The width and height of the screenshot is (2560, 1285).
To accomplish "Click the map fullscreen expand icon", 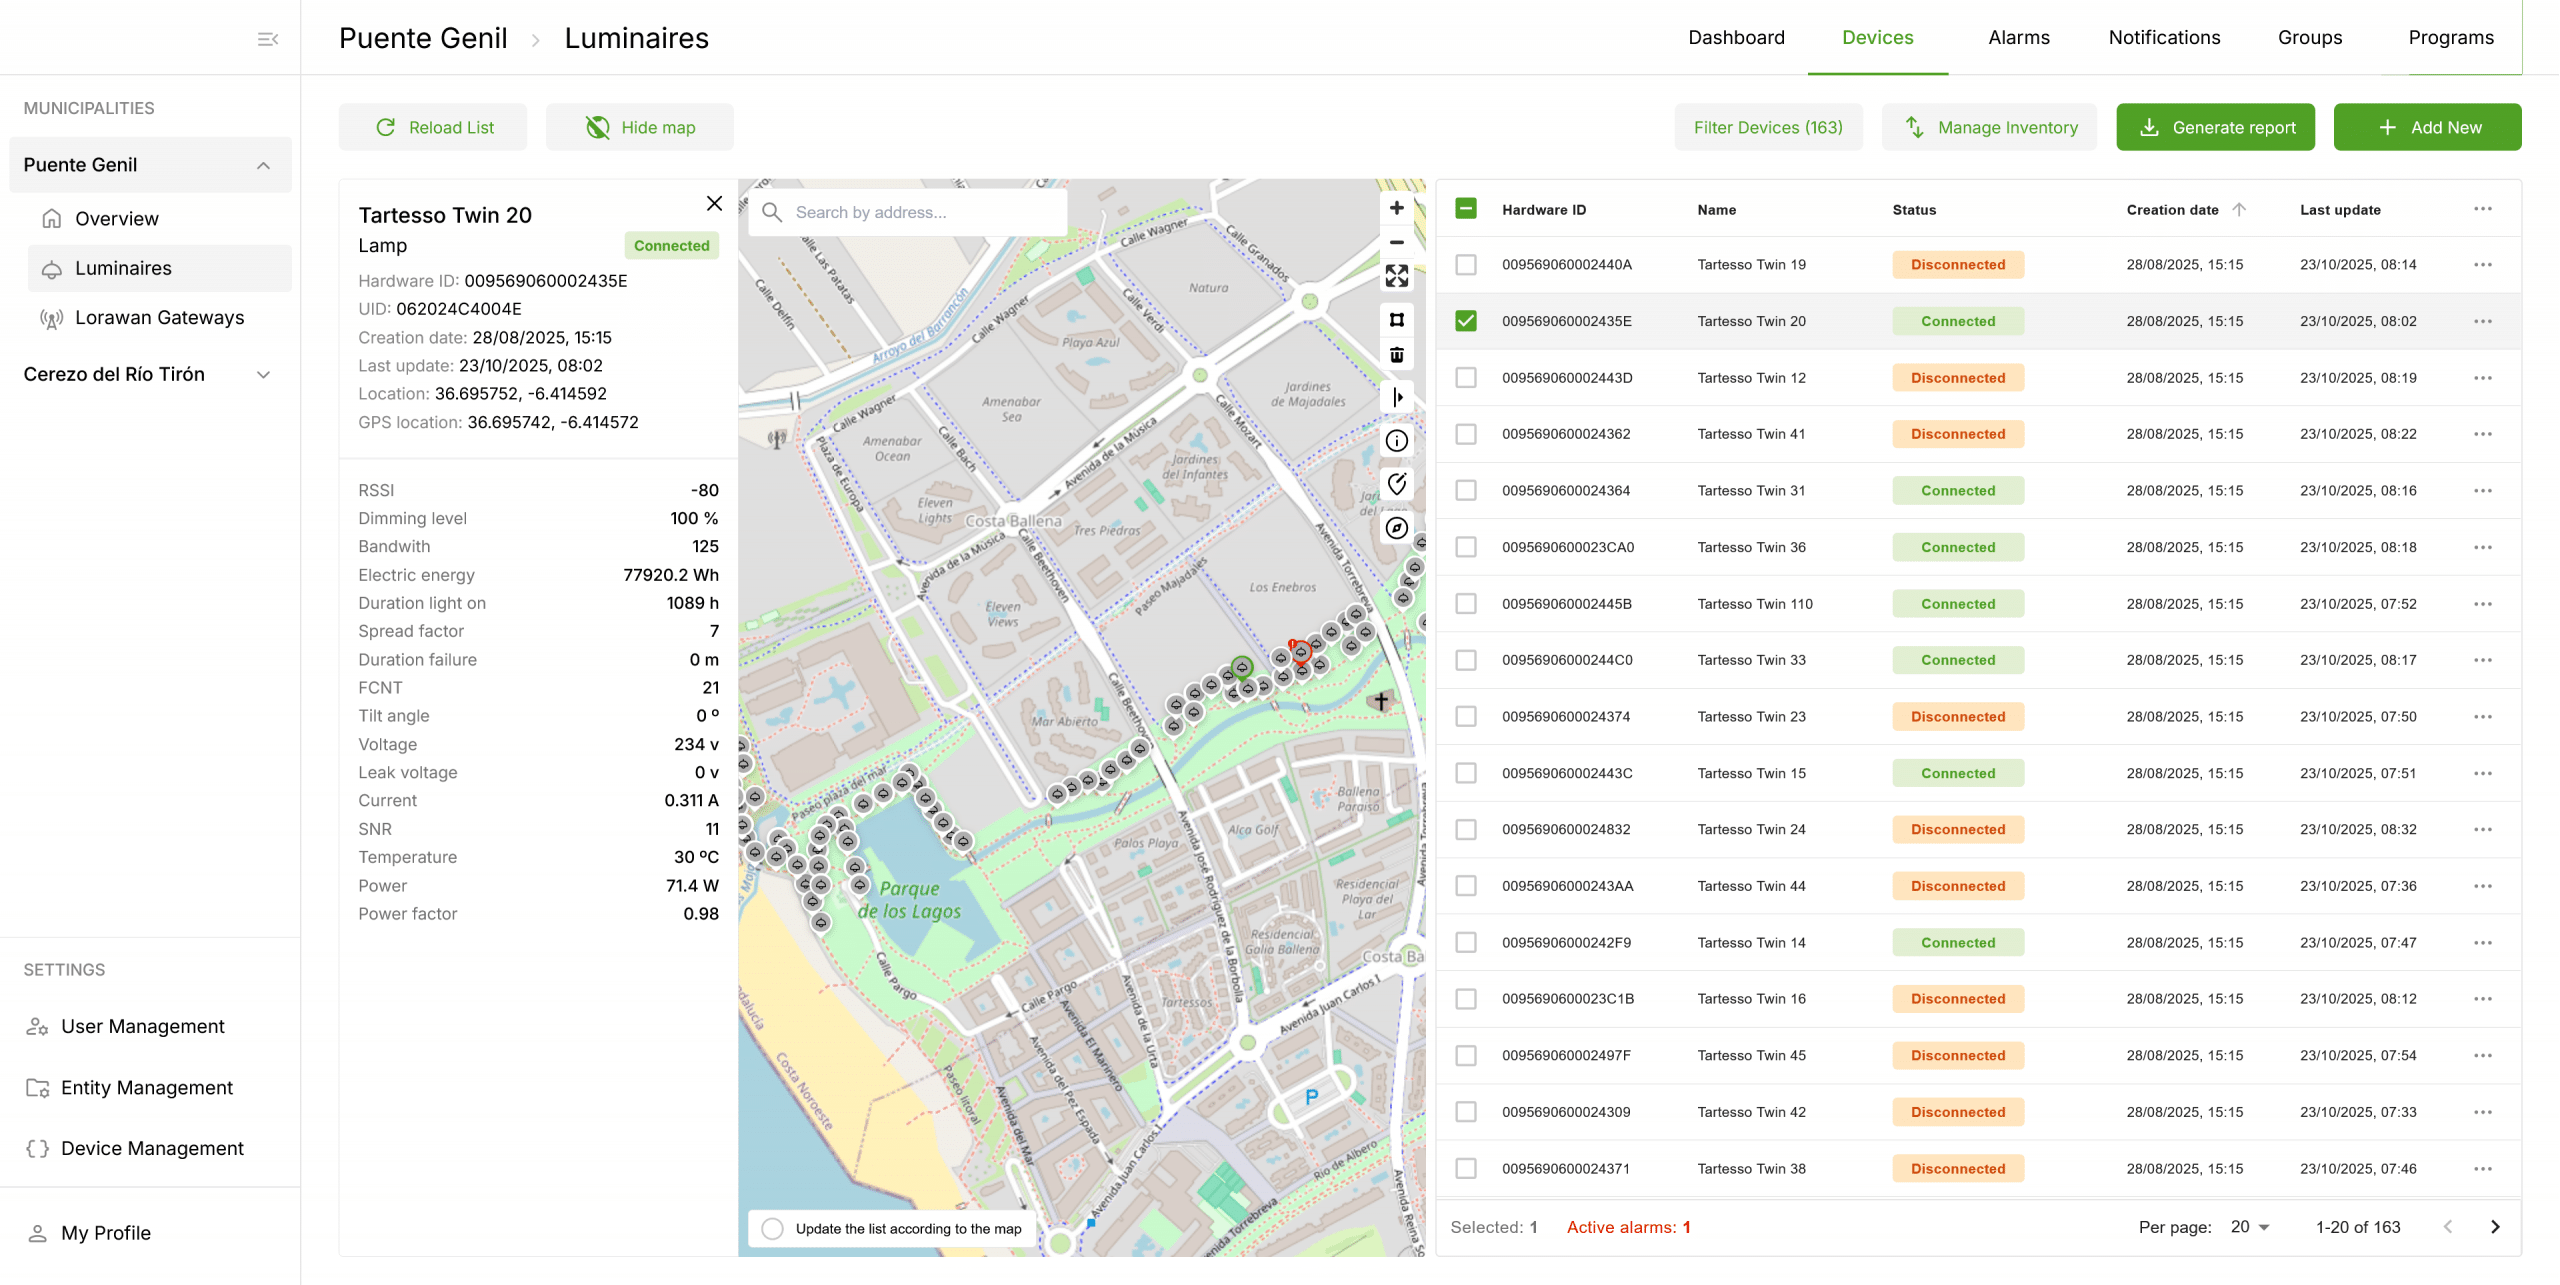I will point(1396,276).
